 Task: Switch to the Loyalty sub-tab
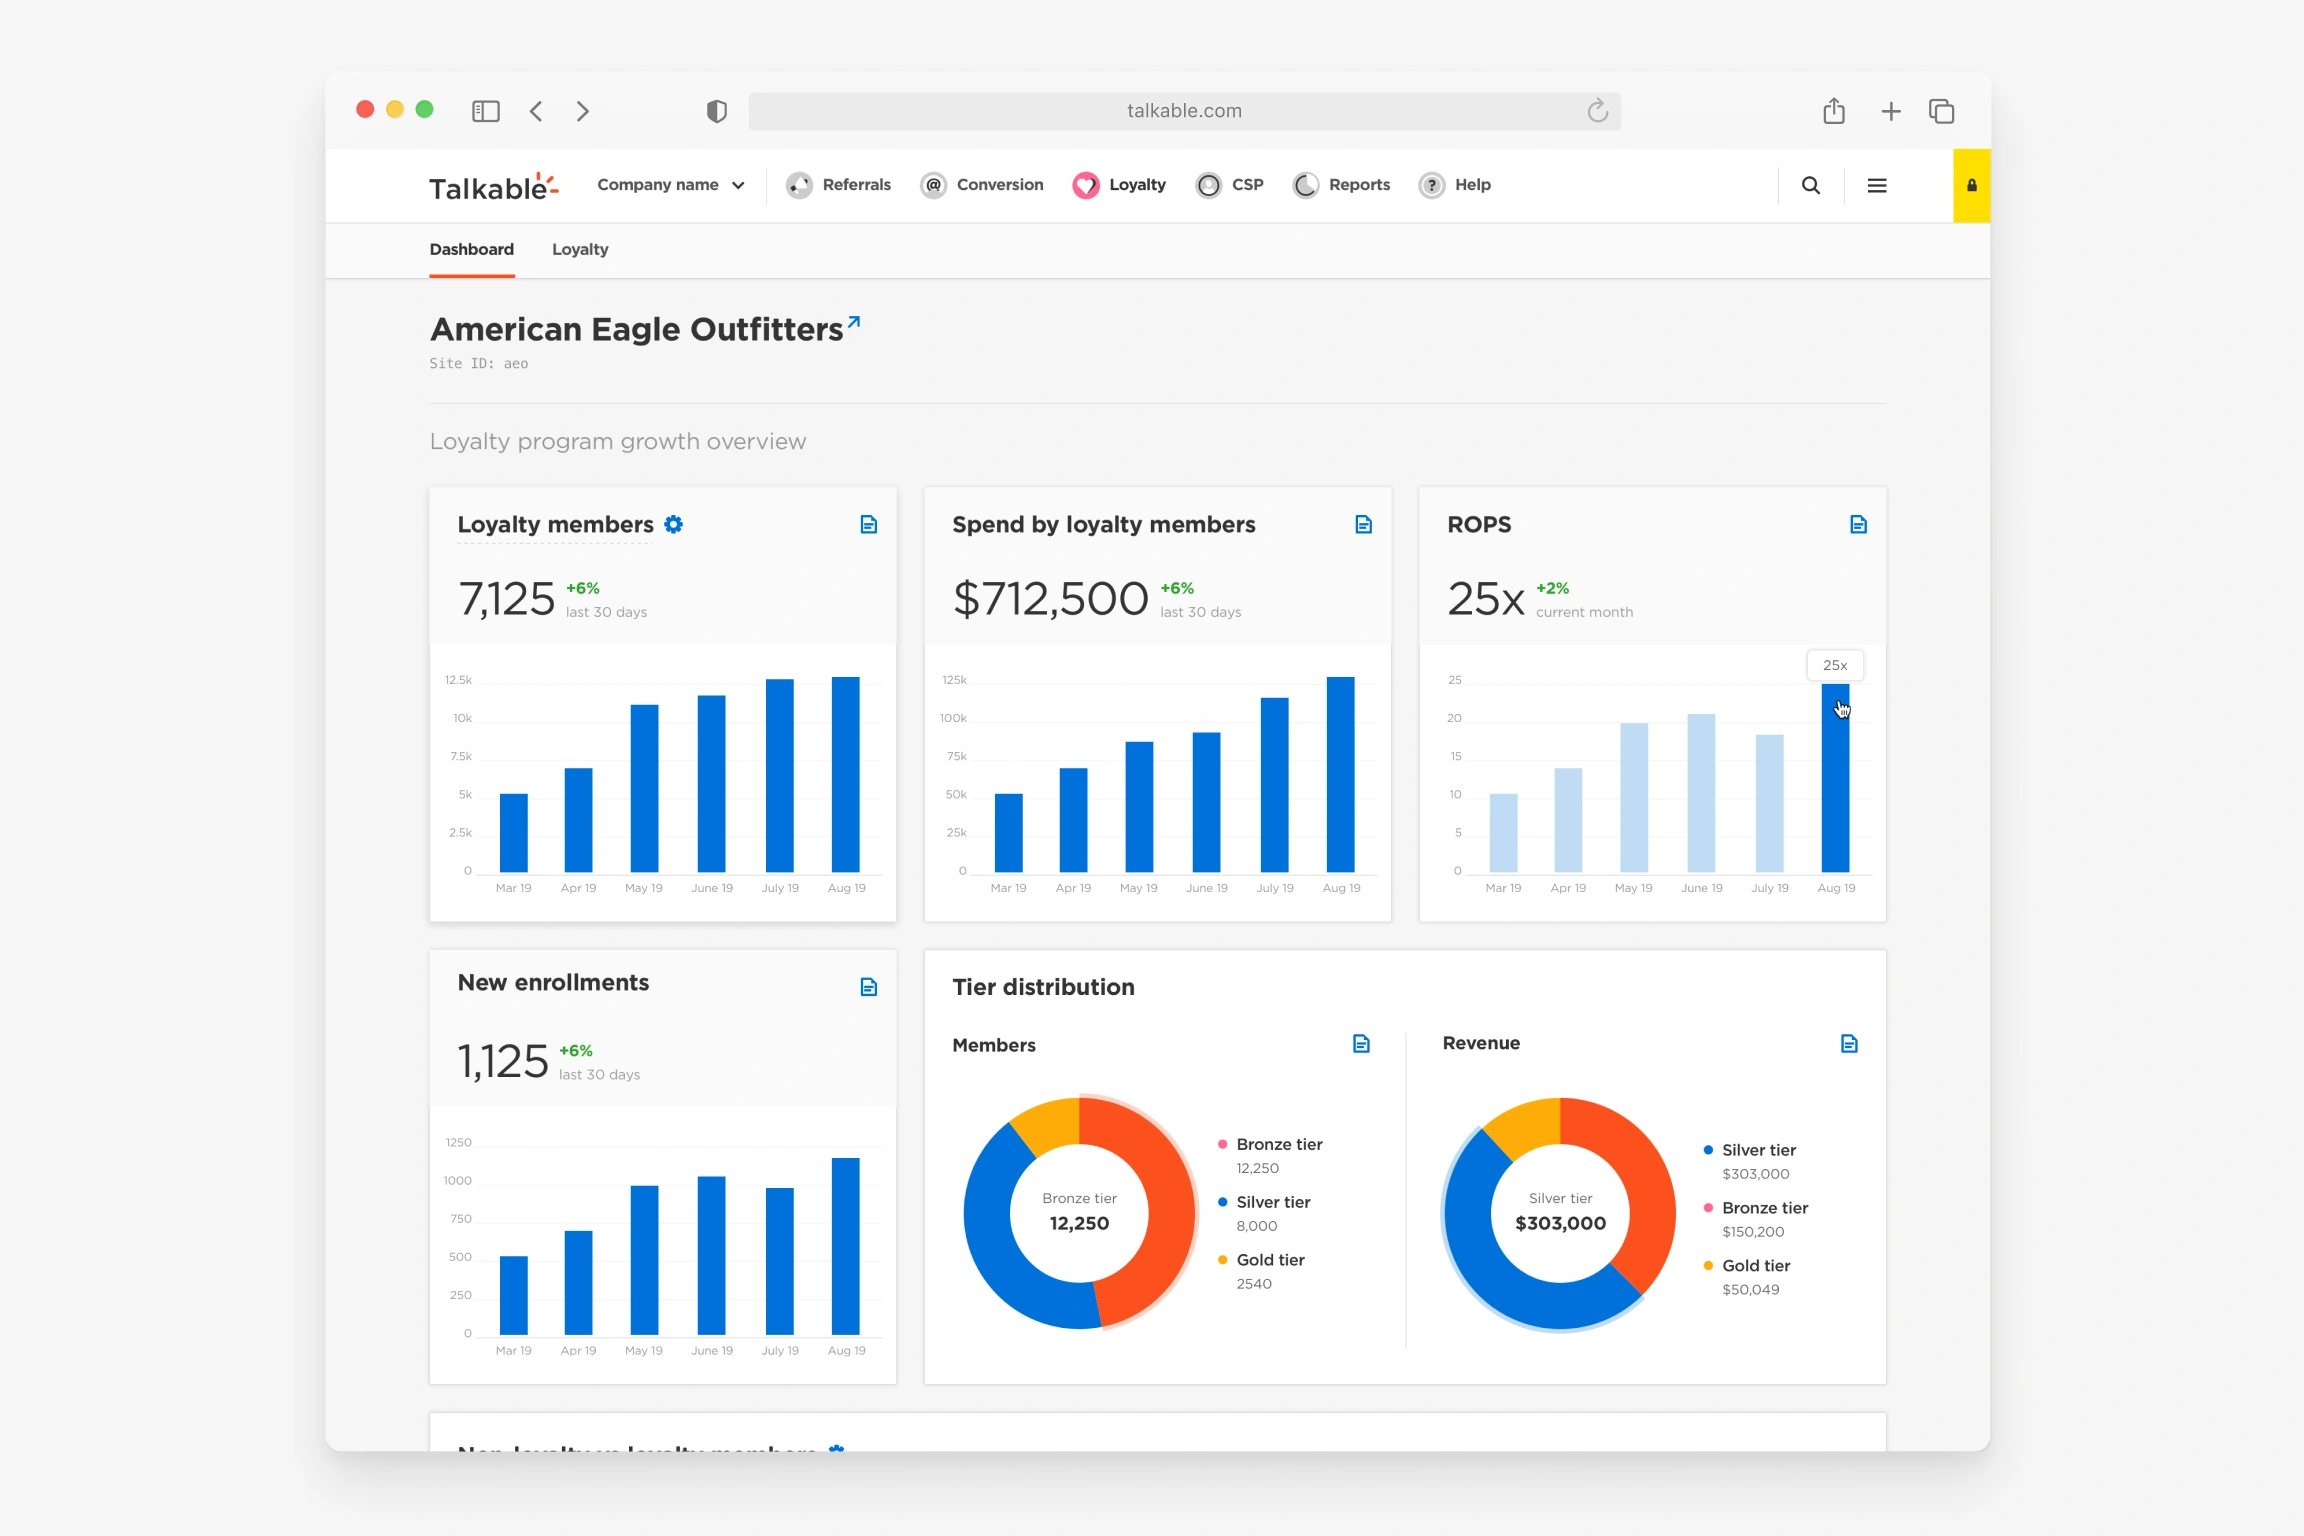pyautogui.click(x=580, y=249)
